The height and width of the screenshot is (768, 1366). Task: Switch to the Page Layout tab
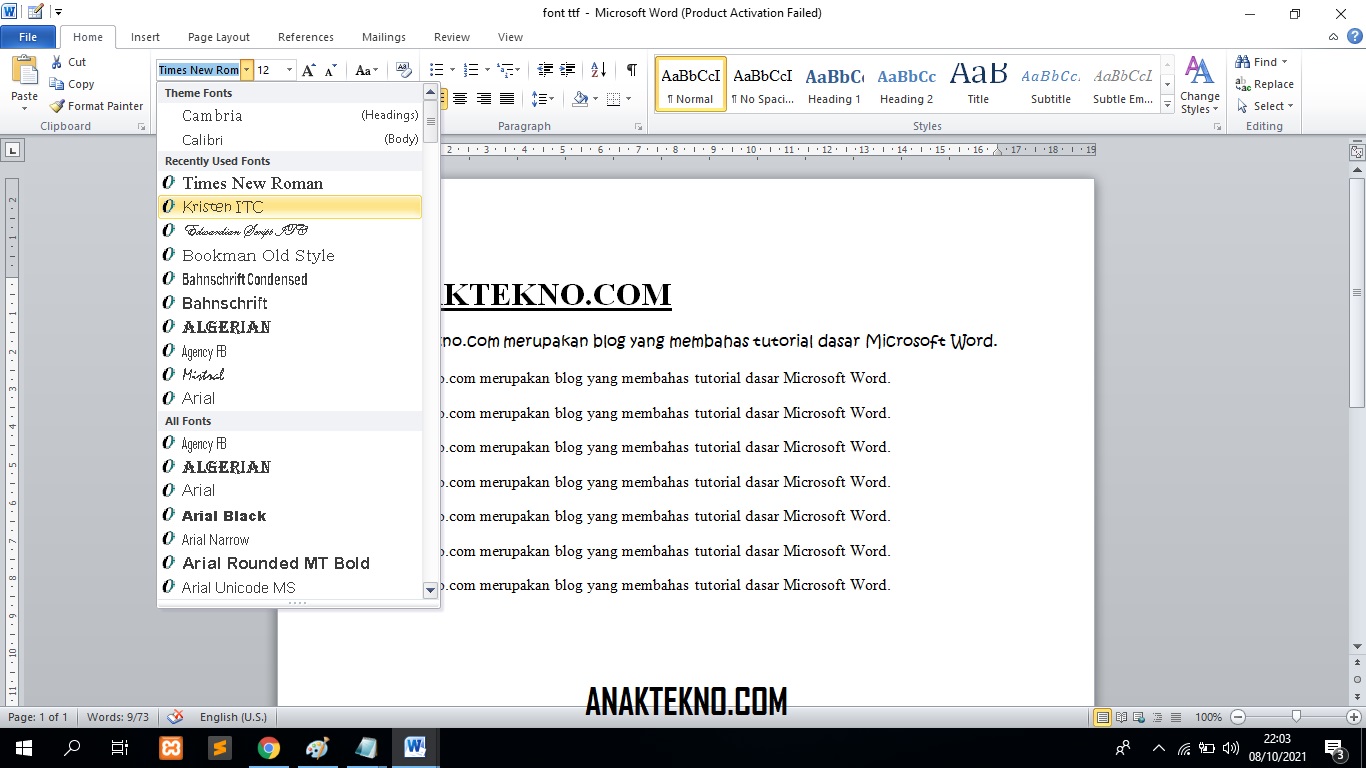click(219, 37)
